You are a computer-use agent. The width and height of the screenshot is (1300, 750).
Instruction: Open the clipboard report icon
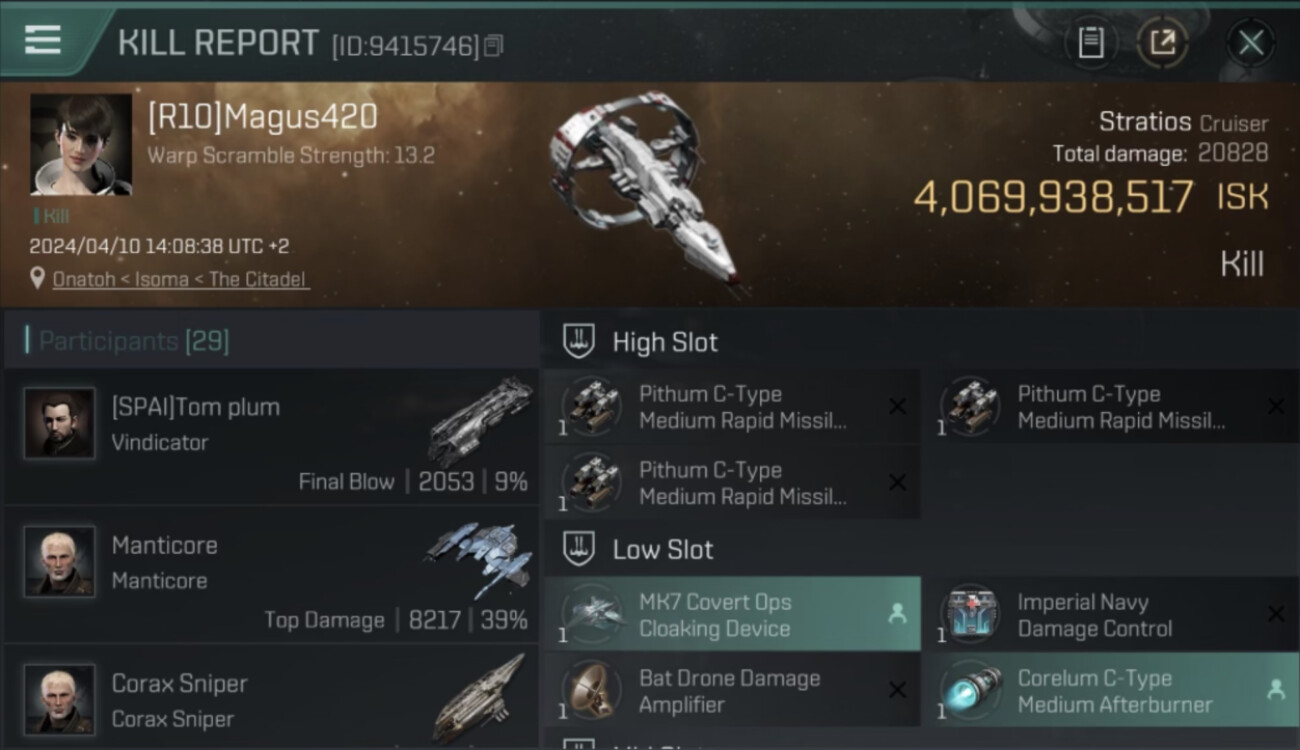1091,43
